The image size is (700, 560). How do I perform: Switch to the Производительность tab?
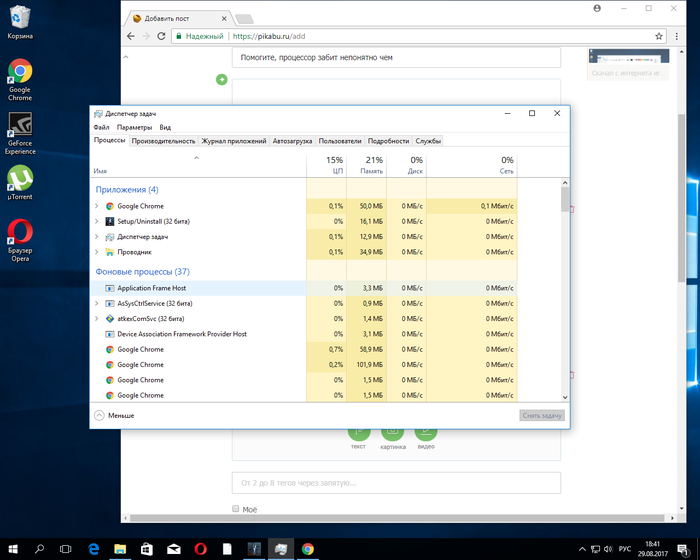[163, 141]
